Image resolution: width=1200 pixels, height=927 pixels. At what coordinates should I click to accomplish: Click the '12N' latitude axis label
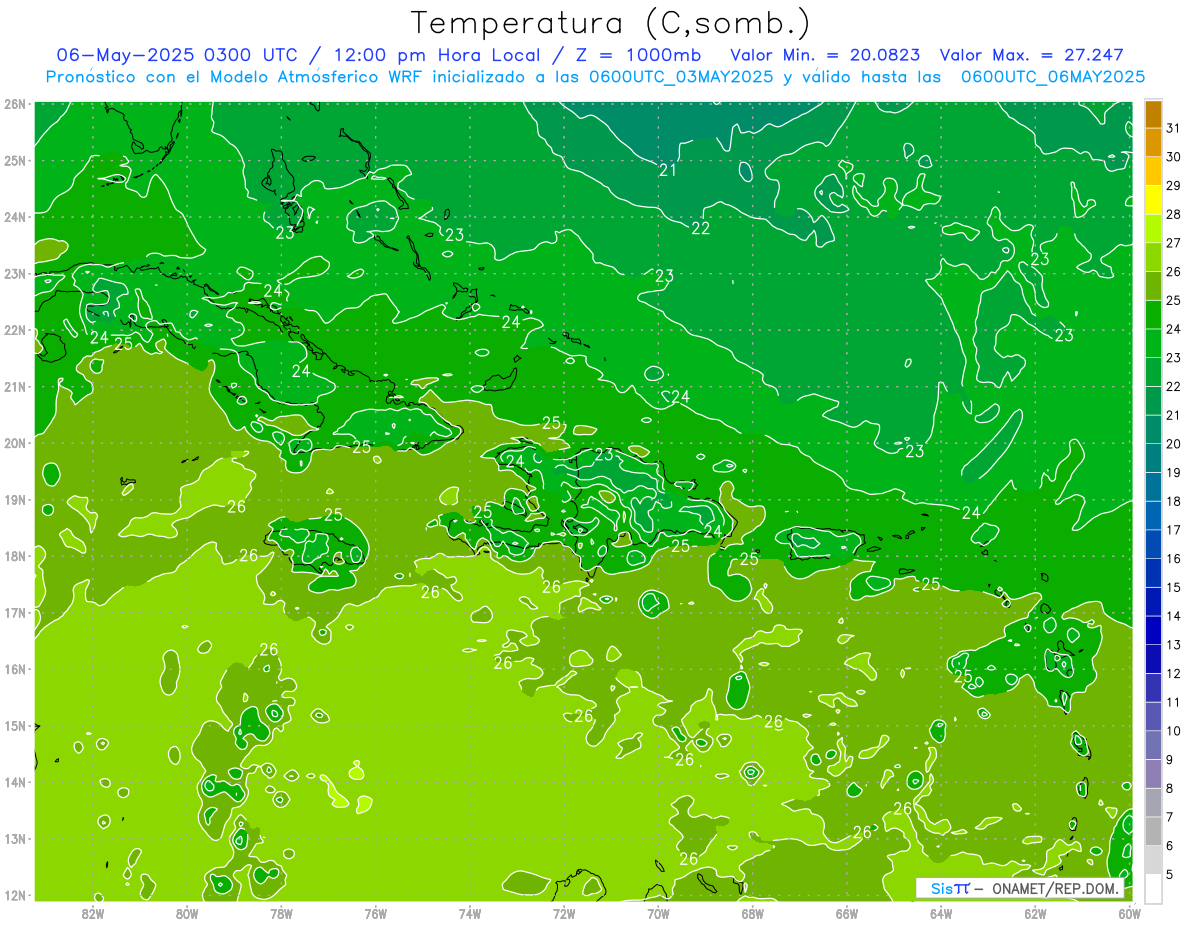click(x=14, y=895)
